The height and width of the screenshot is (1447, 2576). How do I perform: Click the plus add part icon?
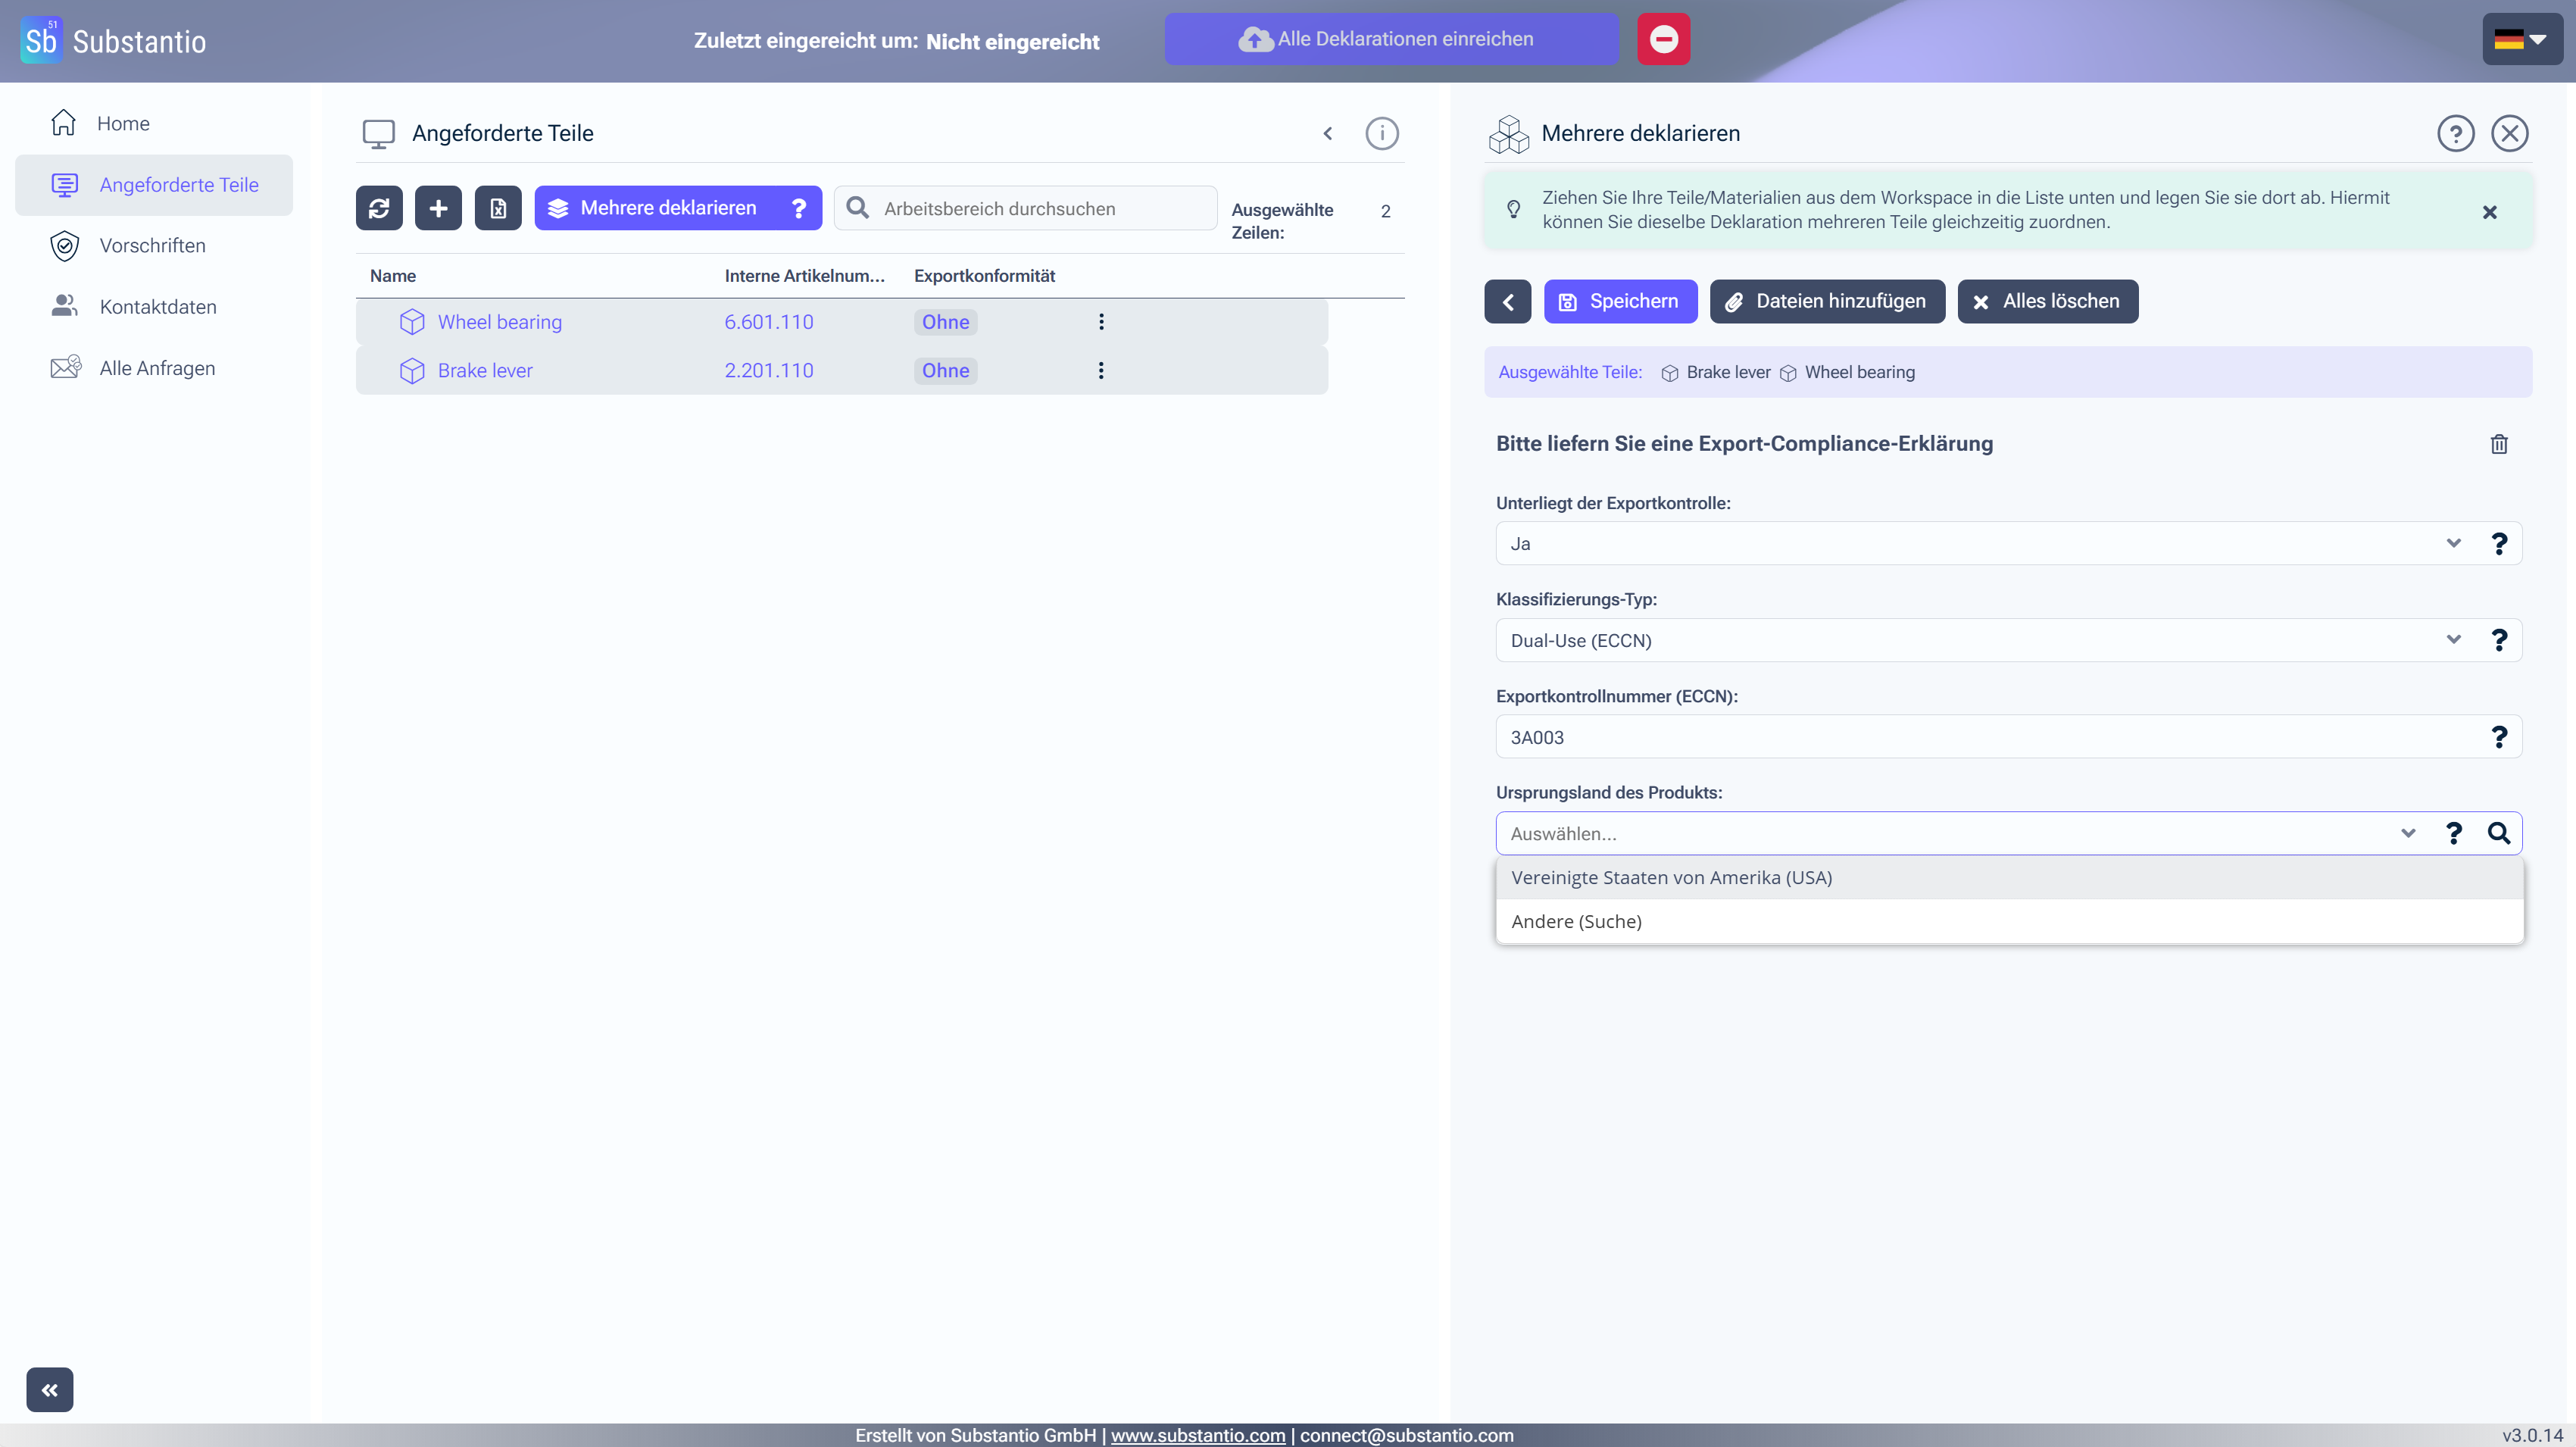438,208
